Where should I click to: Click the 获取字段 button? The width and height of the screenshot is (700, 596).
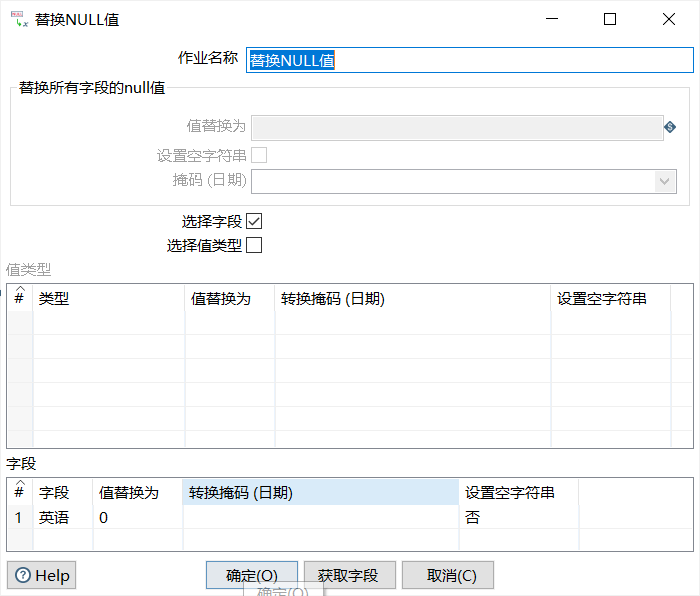point(350,575)
